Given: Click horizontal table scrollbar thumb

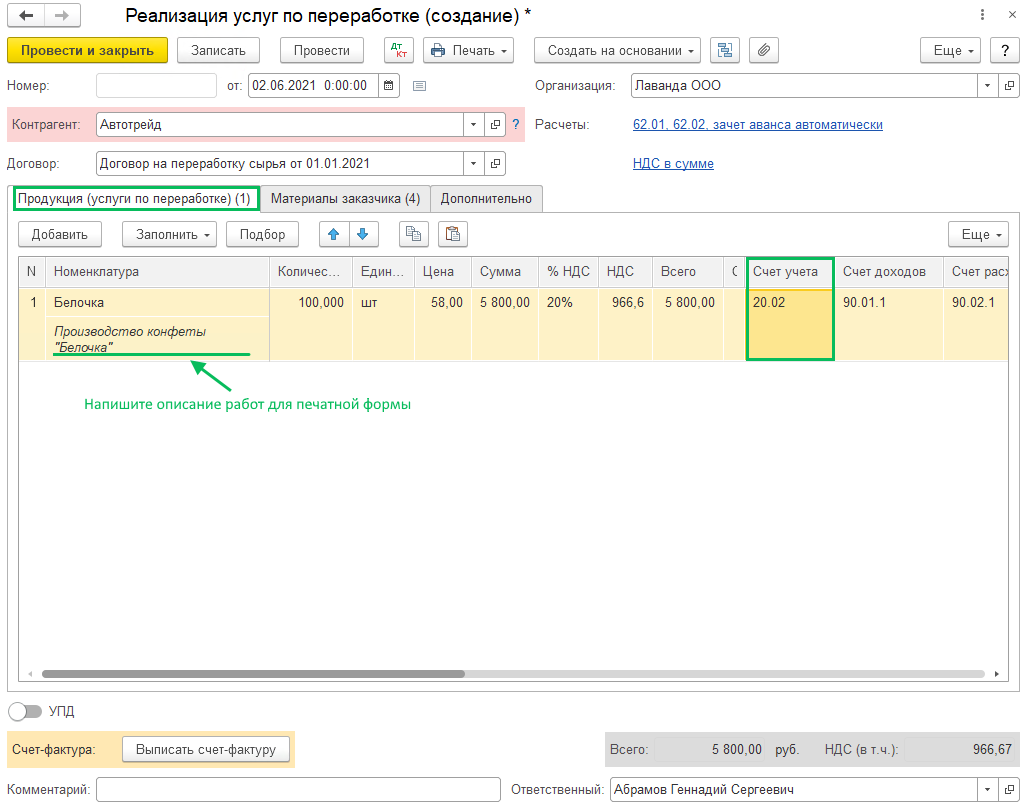Looking at the screenshot, I should click(x=253, y=673).
